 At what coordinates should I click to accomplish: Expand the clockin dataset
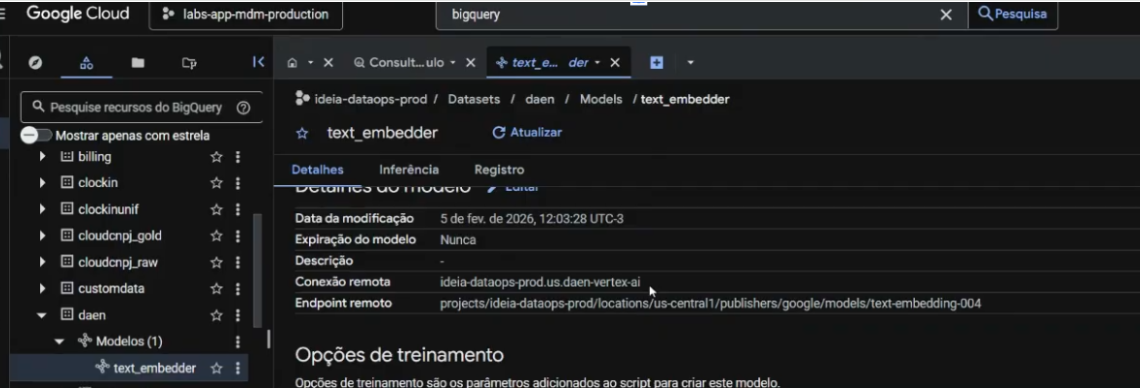tap(42, 183)
